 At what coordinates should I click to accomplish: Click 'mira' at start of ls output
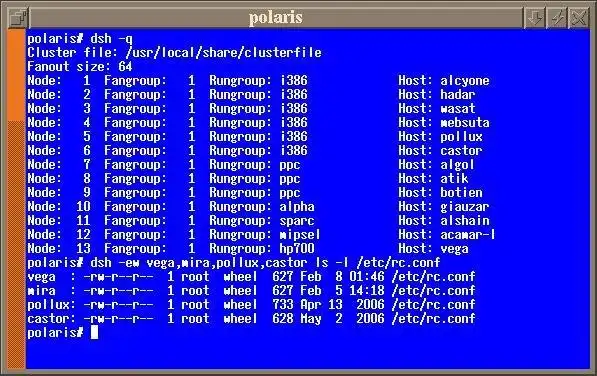[42, 291]
